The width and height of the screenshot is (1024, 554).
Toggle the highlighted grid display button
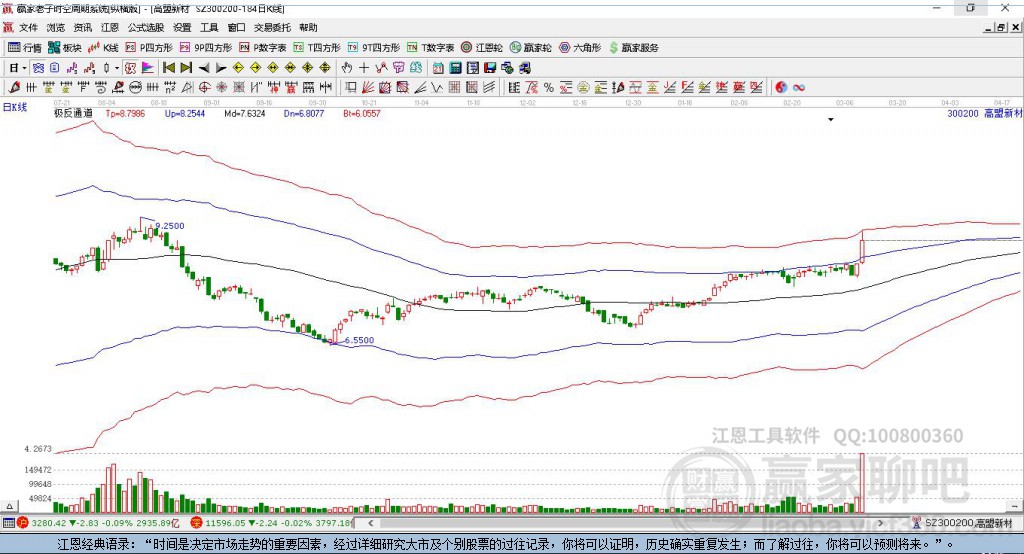39,67
